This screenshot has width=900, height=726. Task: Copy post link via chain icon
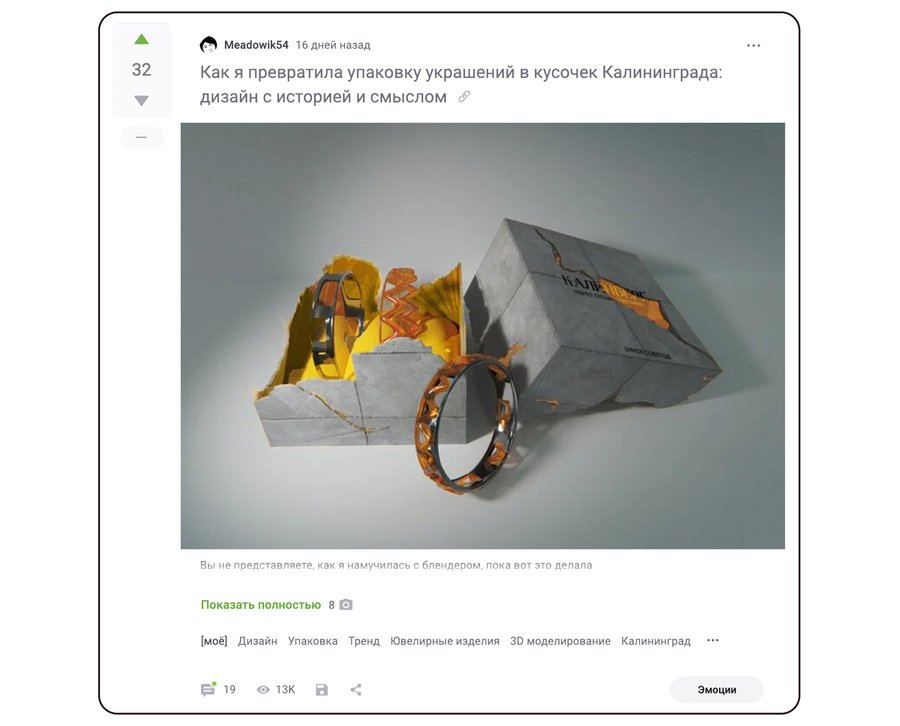tap(464, 97)
